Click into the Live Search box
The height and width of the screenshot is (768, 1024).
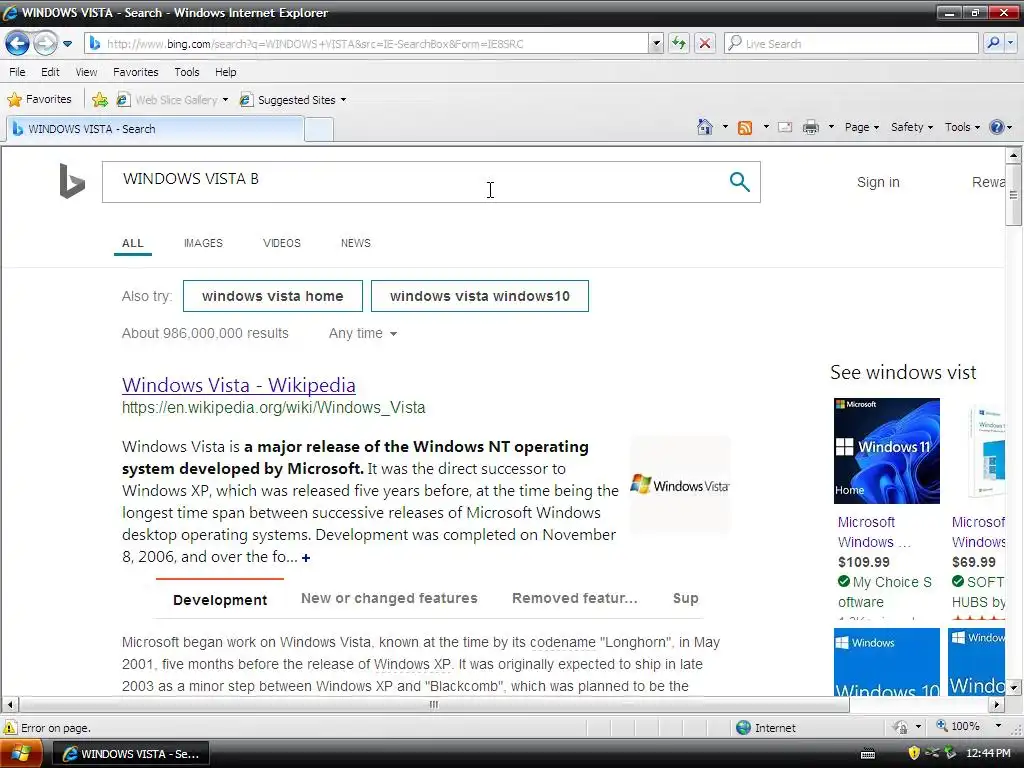coord(851,44)
